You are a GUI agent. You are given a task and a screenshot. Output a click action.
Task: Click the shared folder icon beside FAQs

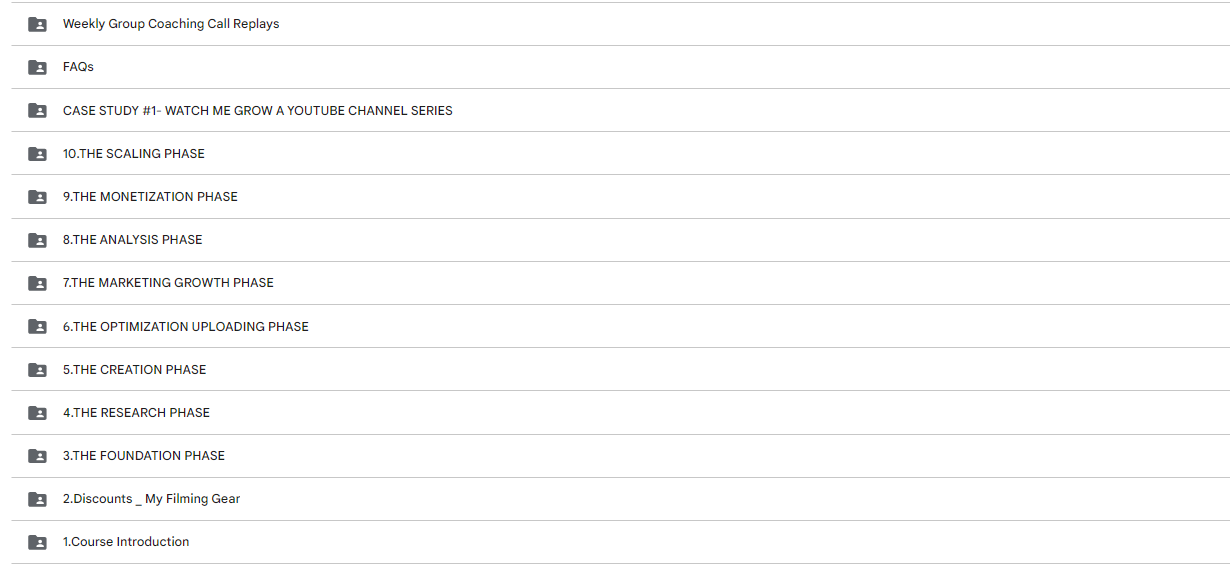tap(37, 67)
